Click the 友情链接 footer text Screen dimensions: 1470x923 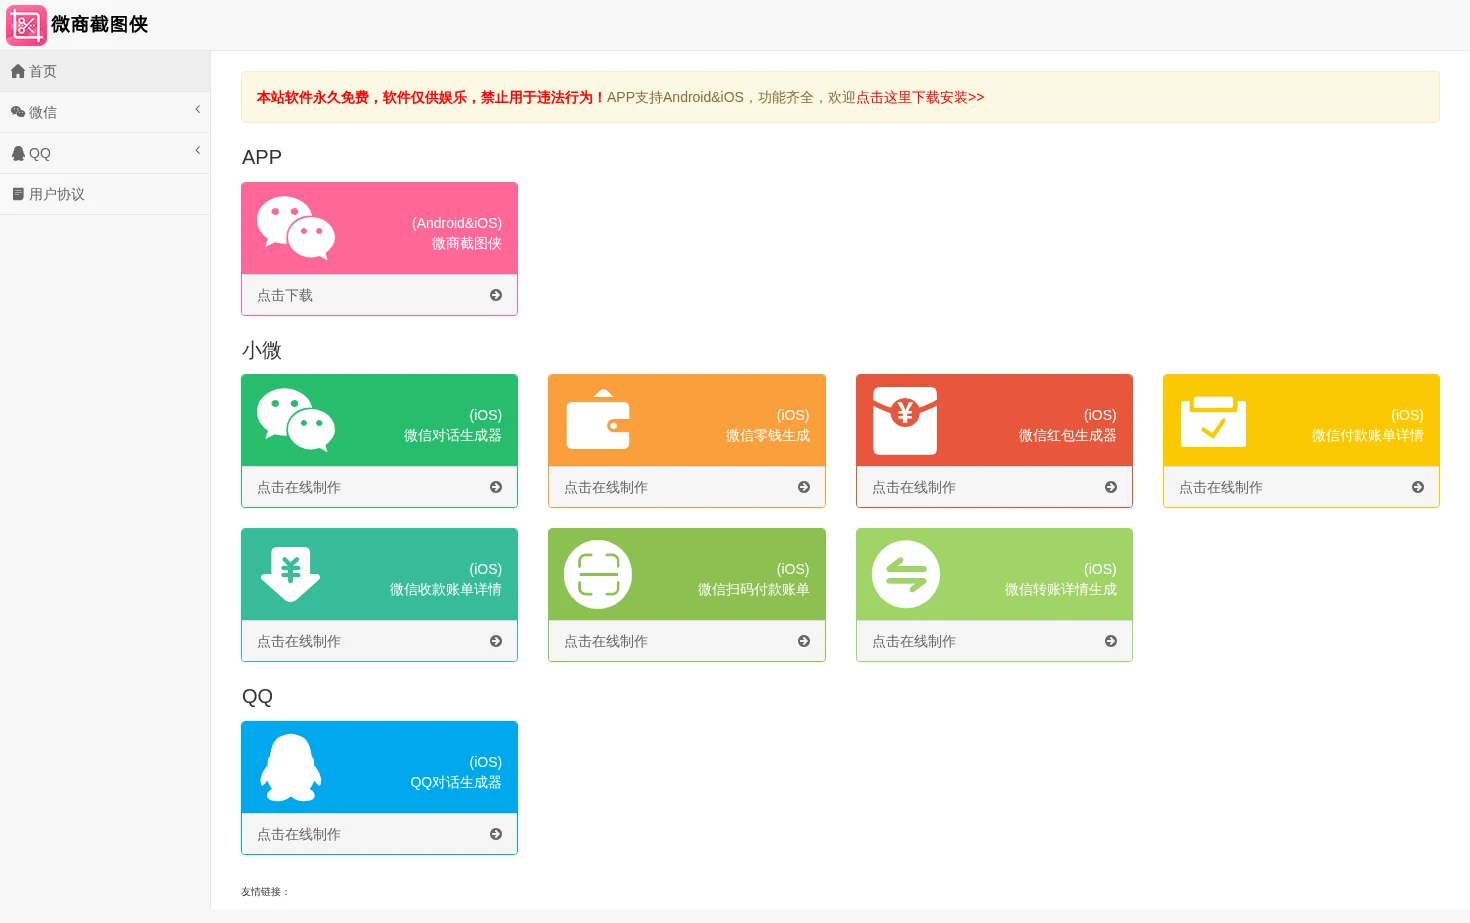coord(265,892)
